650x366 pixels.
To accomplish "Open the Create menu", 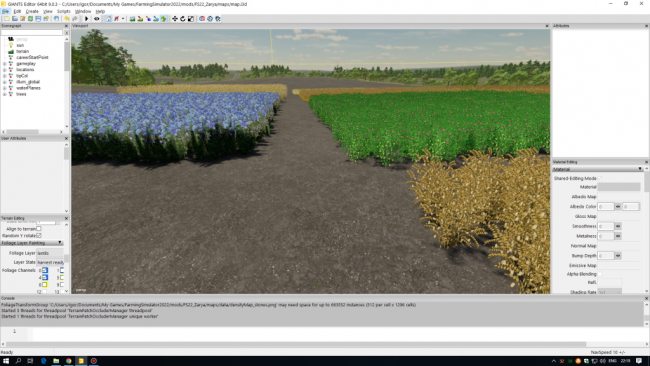I will point(32,12).
